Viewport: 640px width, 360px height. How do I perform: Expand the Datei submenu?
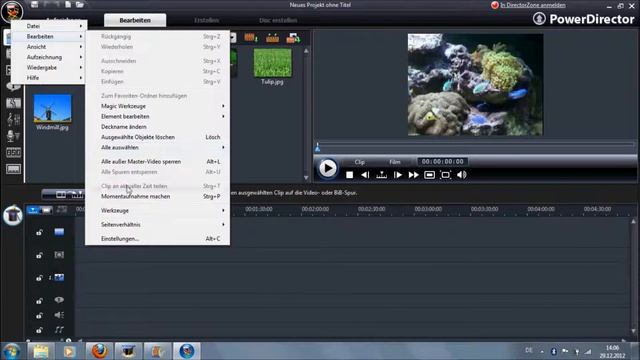pyautogui.click(x=49, y=26)
